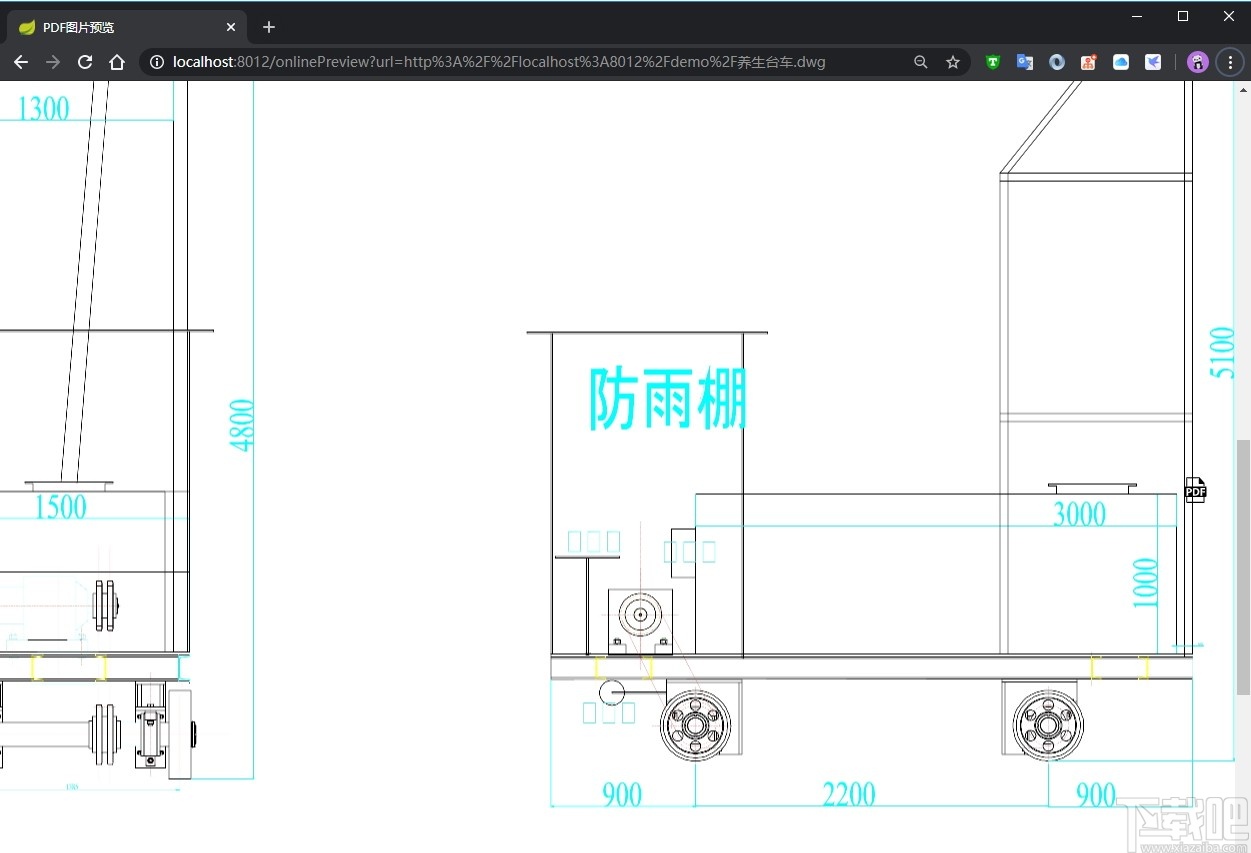Screen dimensions: 1251x853
Task: Open a new browser tab
Action: (267, 26)
